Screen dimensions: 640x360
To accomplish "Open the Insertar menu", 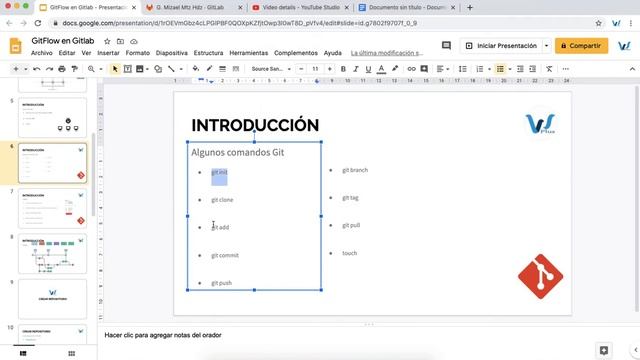I will click(x=108, y=53).
